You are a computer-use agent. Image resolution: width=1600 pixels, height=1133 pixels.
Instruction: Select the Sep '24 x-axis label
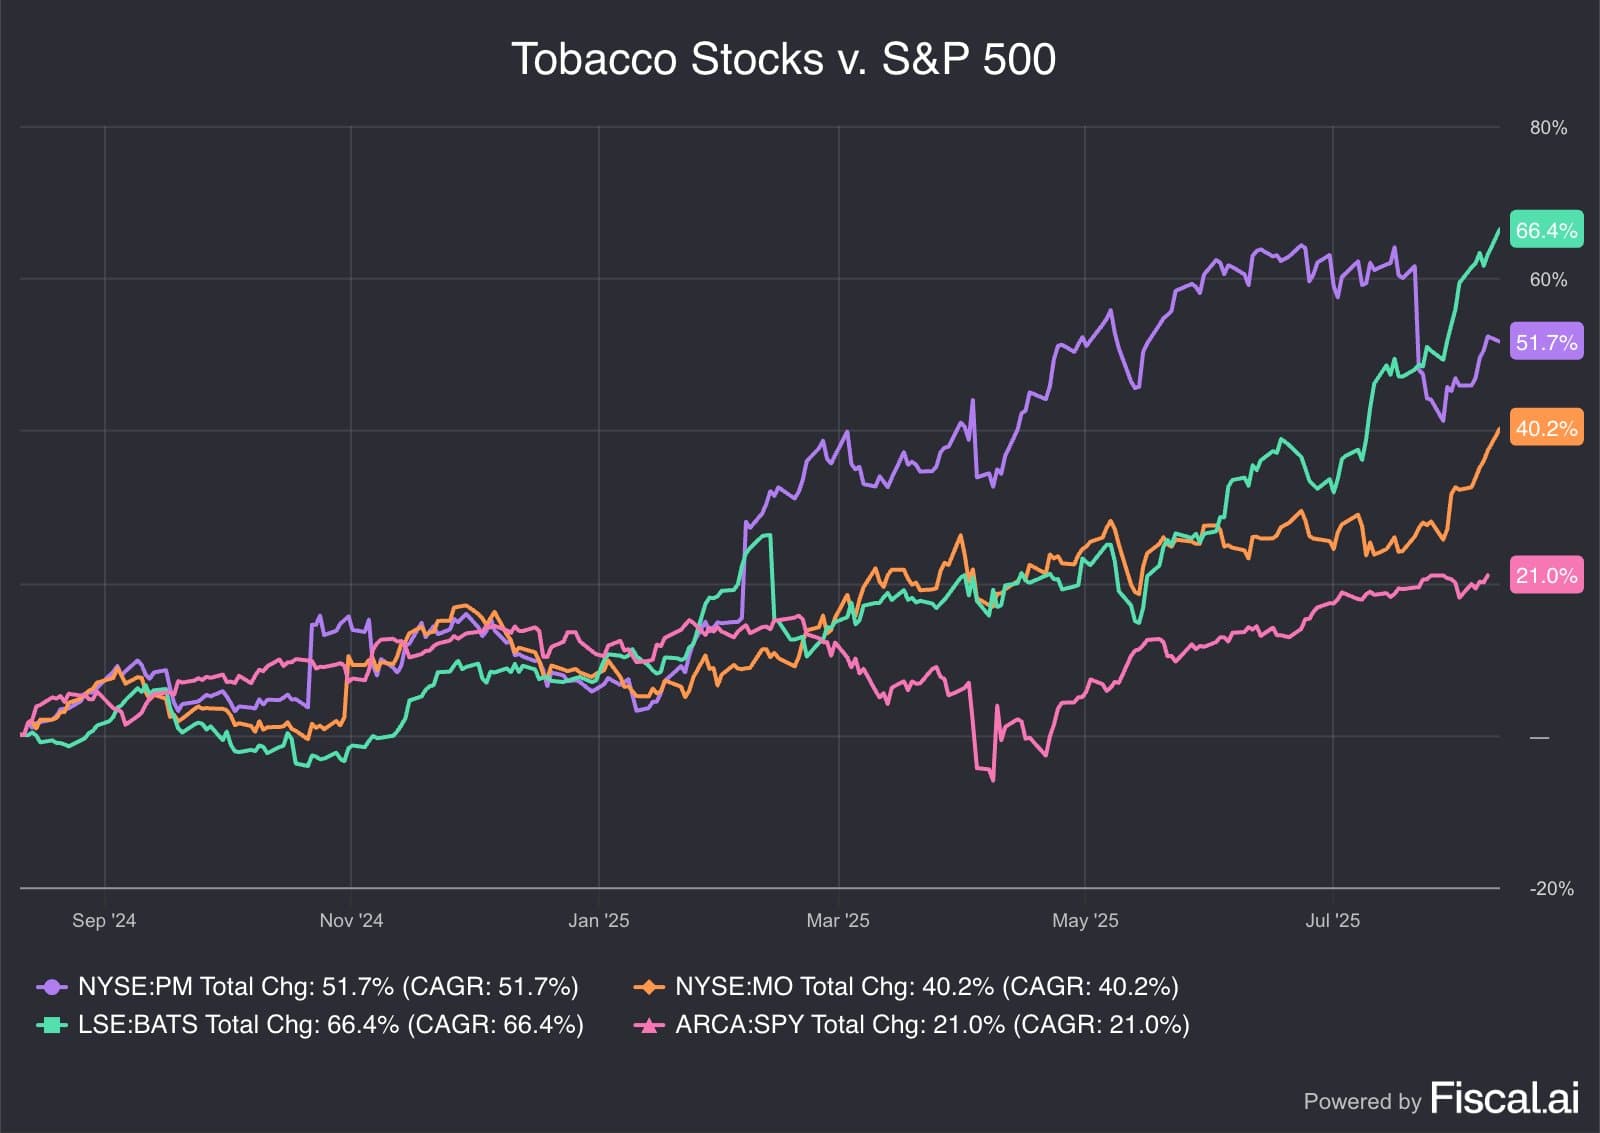click(104, 920)
